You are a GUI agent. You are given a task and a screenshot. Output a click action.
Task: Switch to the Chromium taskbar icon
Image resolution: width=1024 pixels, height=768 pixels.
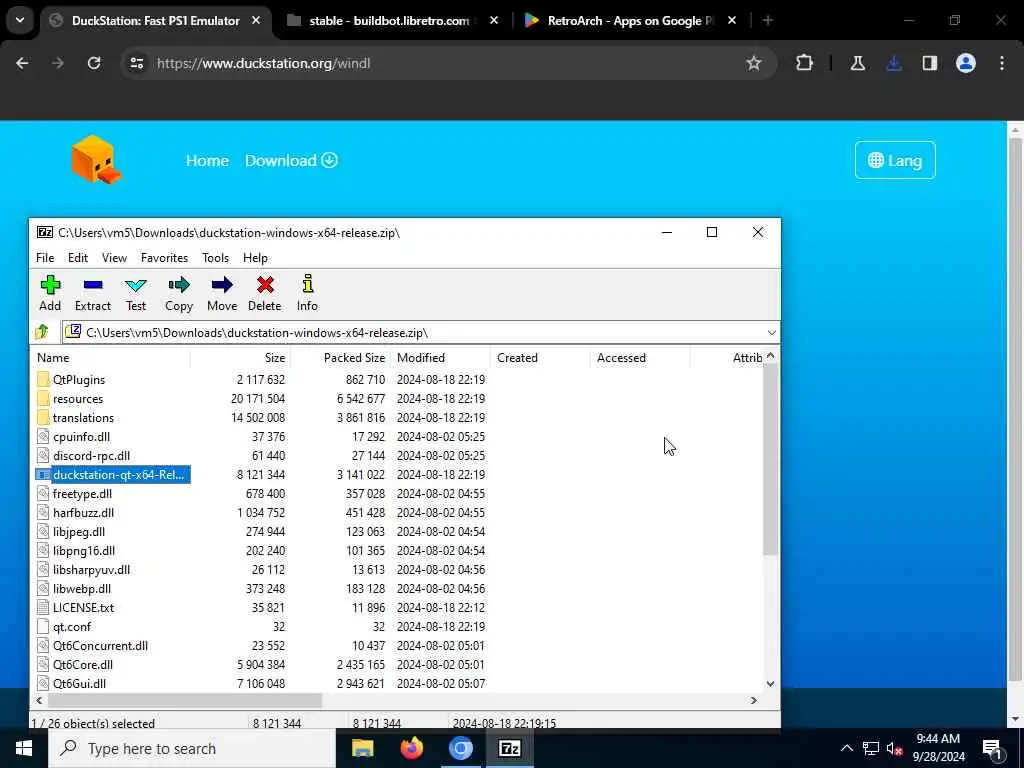click(460, 748)
